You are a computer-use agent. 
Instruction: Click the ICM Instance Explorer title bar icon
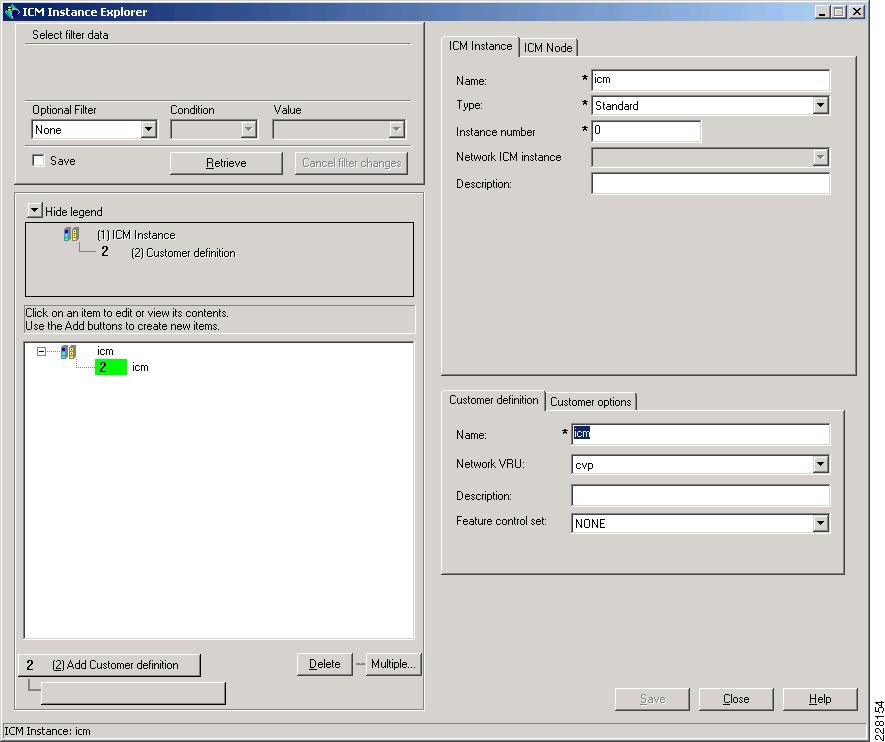[11, 11]
